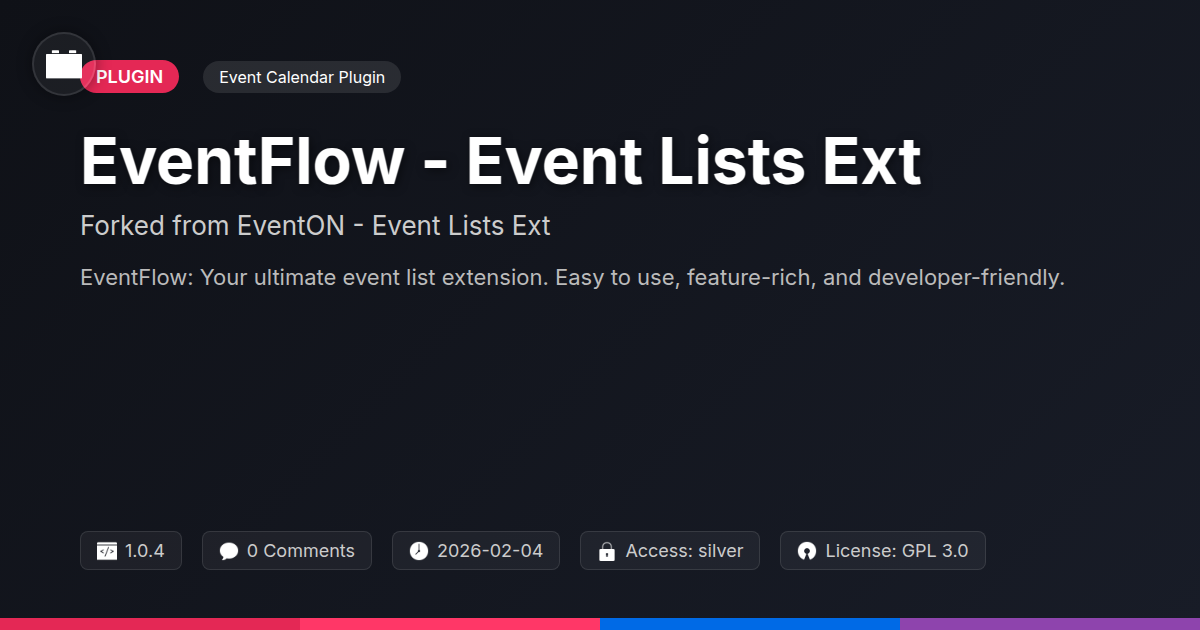Screen dimensions: 1200x630
Task: Click the red bottom color stripe
Action: pyautogui.click(x=150, y=624)
